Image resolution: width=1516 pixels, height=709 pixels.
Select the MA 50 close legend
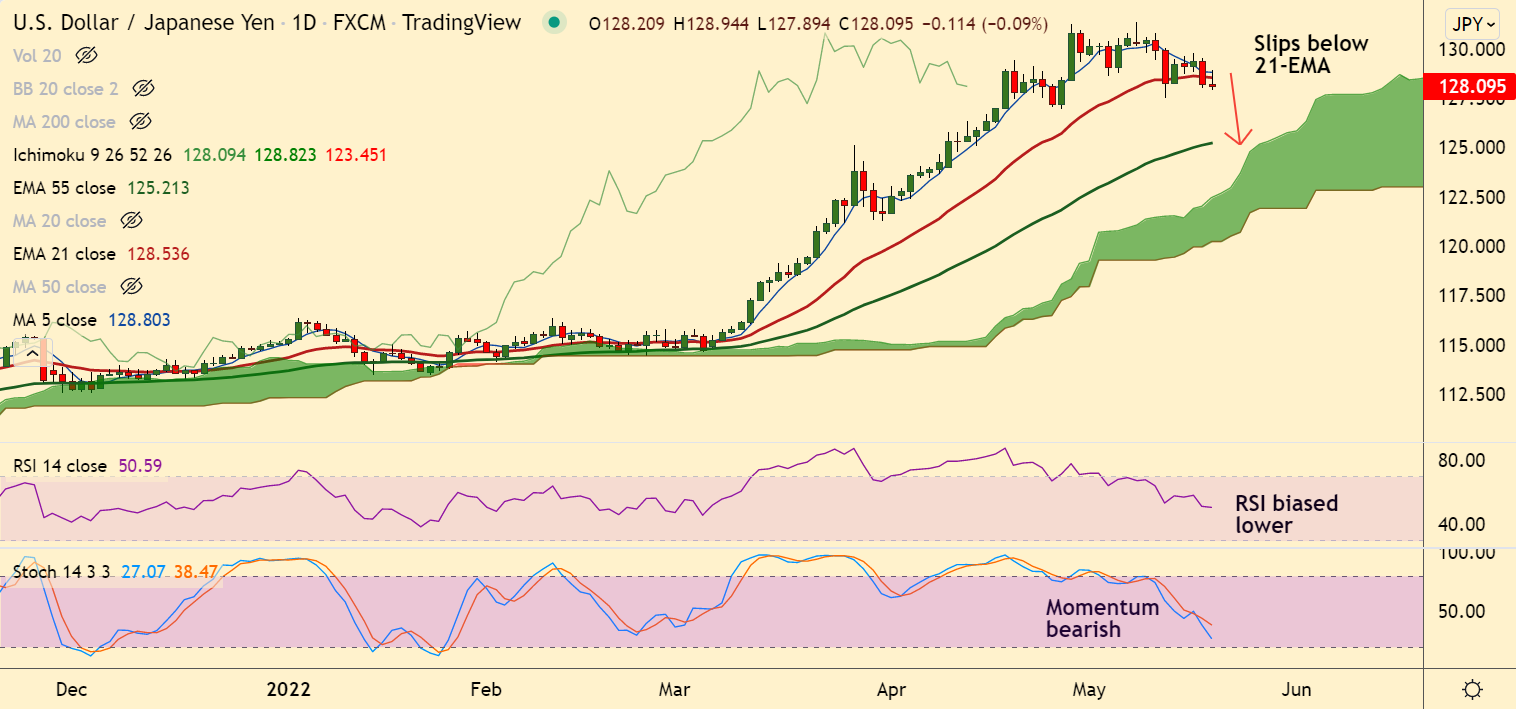(60, 287)
